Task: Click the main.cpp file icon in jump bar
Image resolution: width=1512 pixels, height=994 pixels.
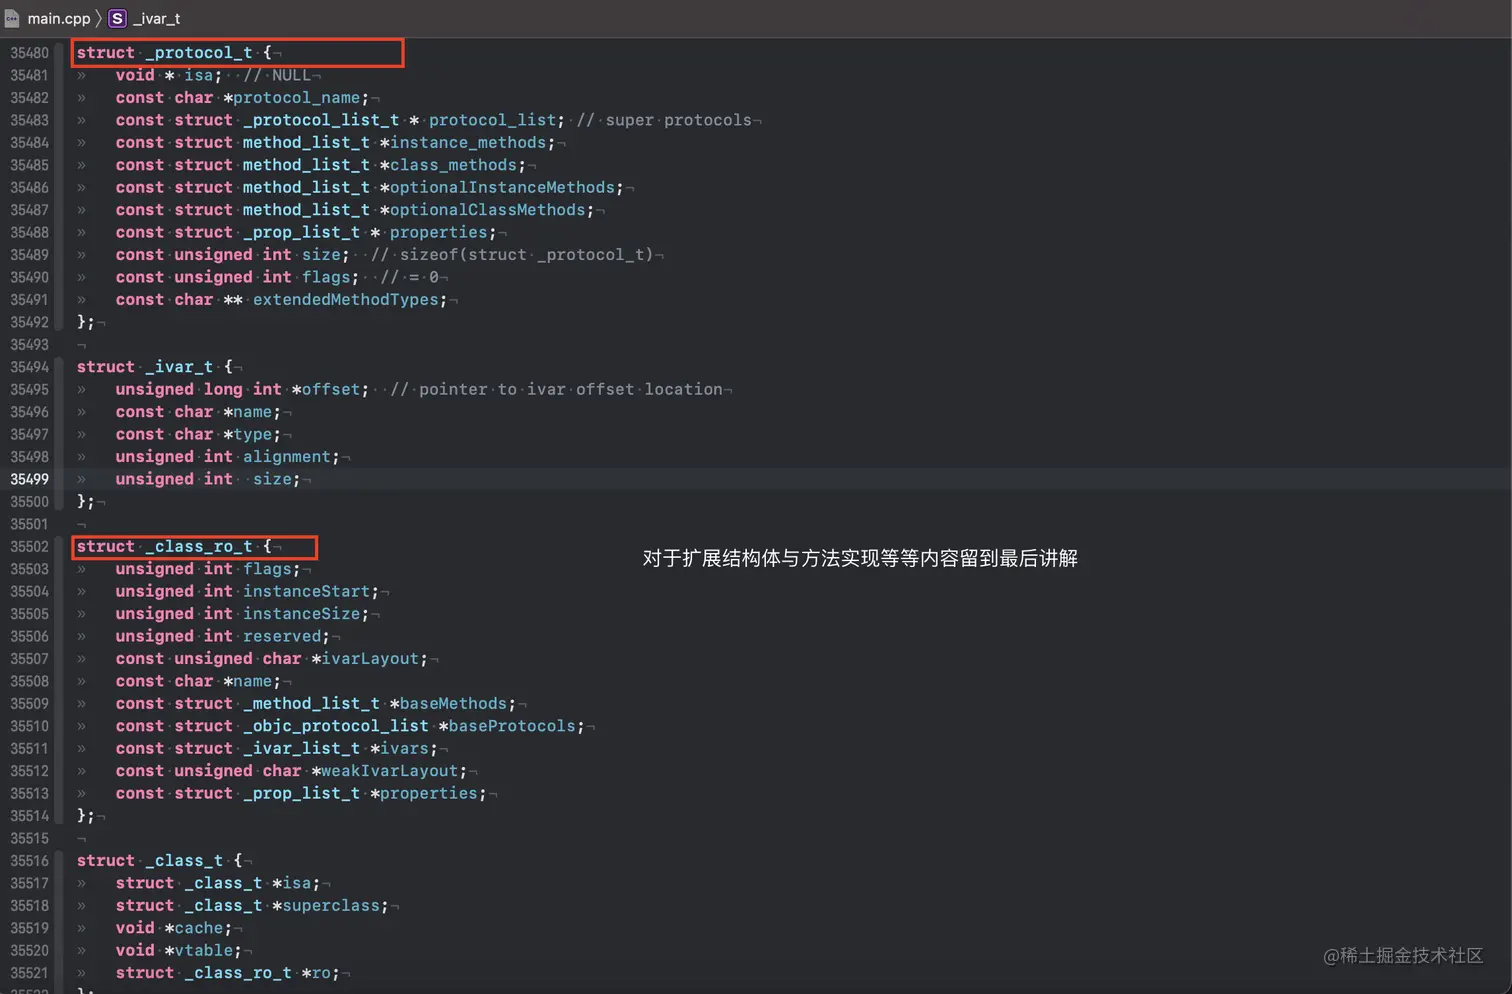Action: (11, 18)
